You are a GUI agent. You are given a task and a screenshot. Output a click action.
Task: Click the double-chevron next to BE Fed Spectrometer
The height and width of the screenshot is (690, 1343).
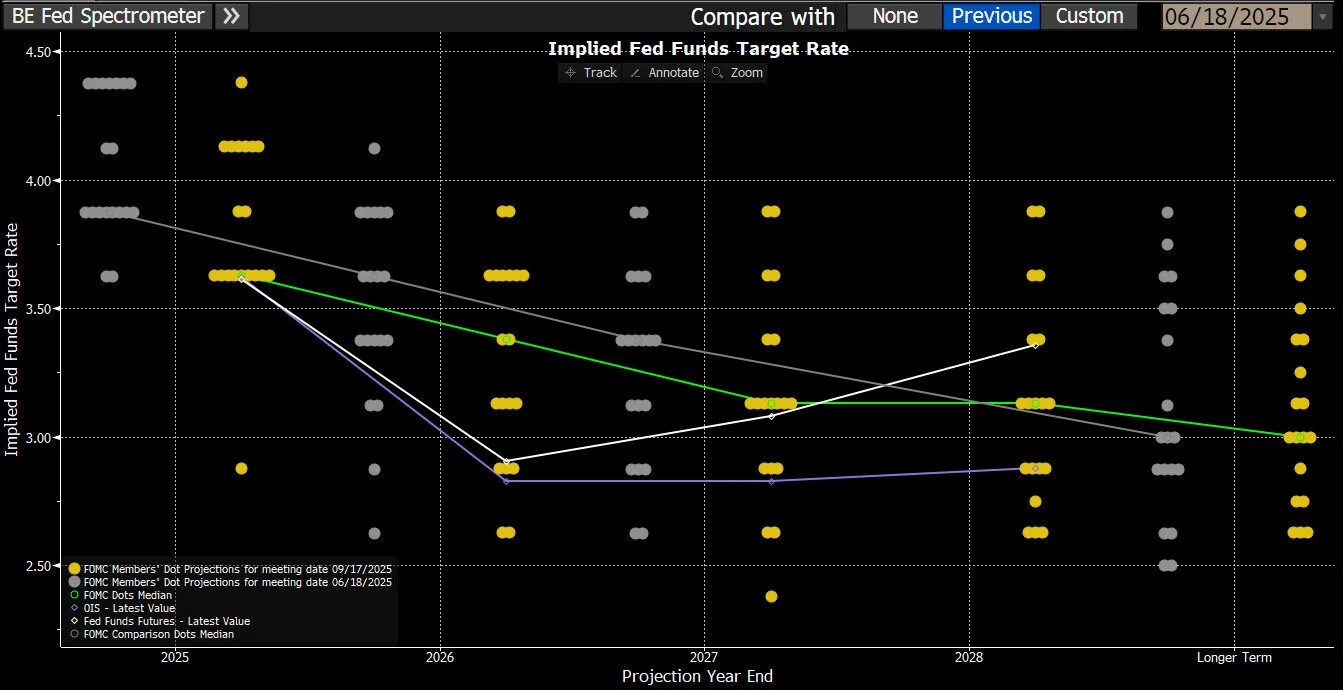[231, 16]
